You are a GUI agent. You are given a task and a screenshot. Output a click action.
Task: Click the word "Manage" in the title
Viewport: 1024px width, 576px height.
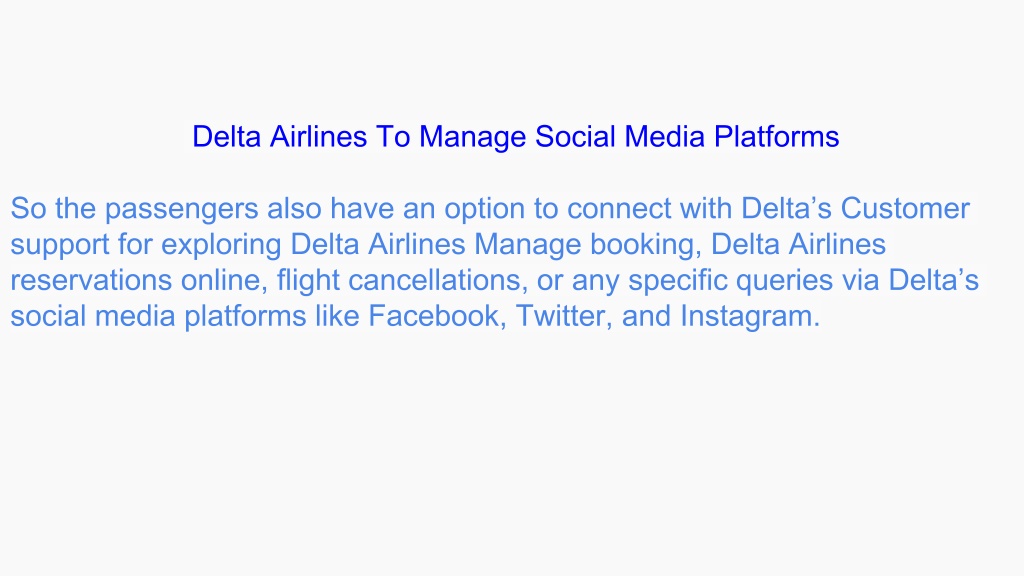coord(472,138)
